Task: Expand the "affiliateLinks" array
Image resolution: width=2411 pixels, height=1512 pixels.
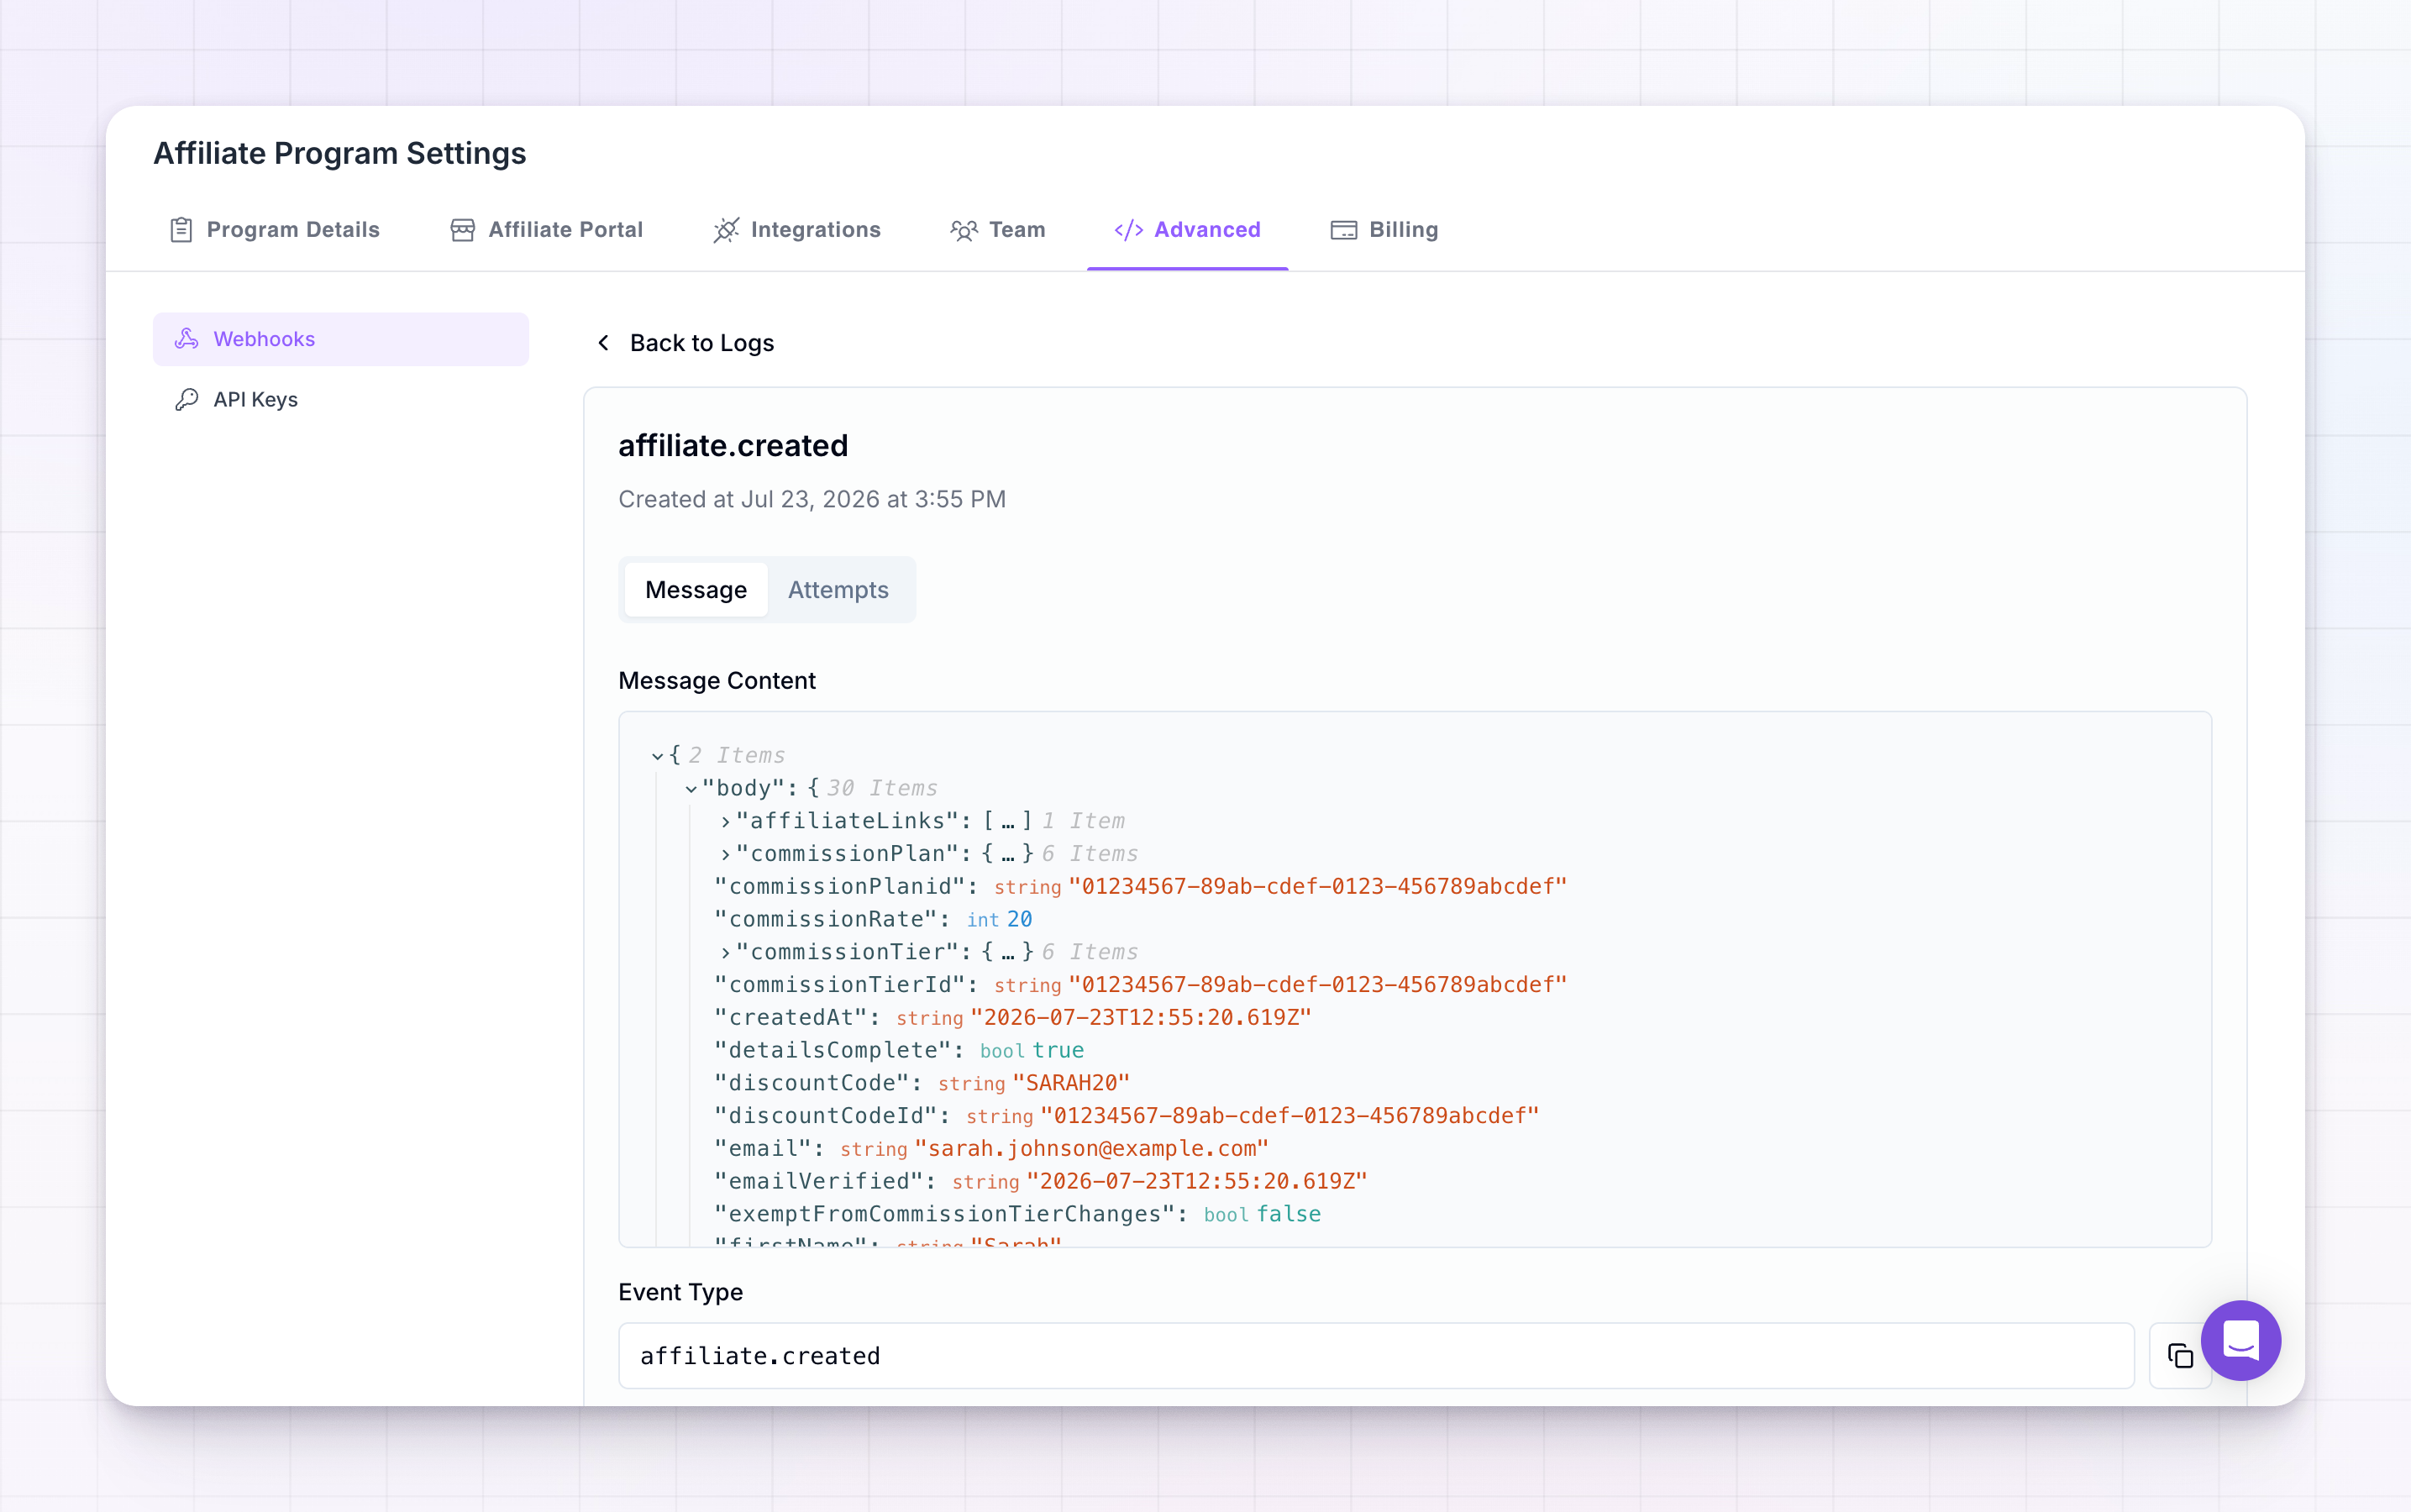Action: tap(725, 822)
